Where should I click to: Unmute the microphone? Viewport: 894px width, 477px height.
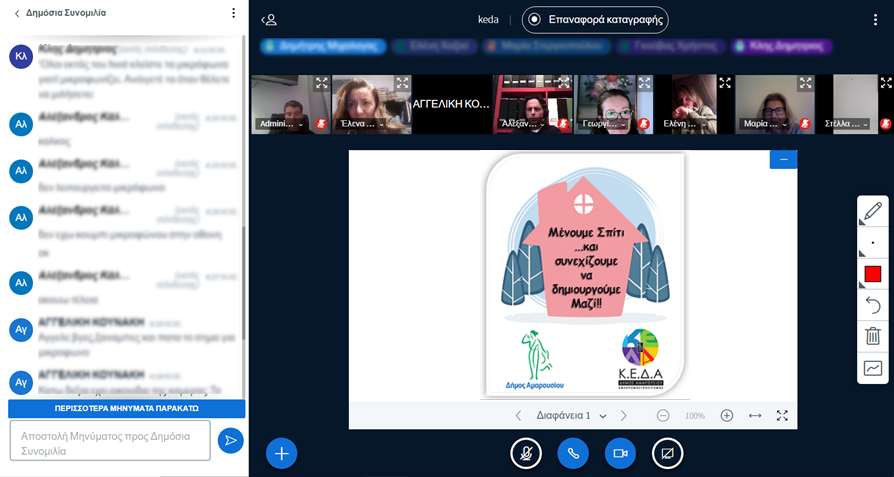pyautogui.click(x=526, y=453)
